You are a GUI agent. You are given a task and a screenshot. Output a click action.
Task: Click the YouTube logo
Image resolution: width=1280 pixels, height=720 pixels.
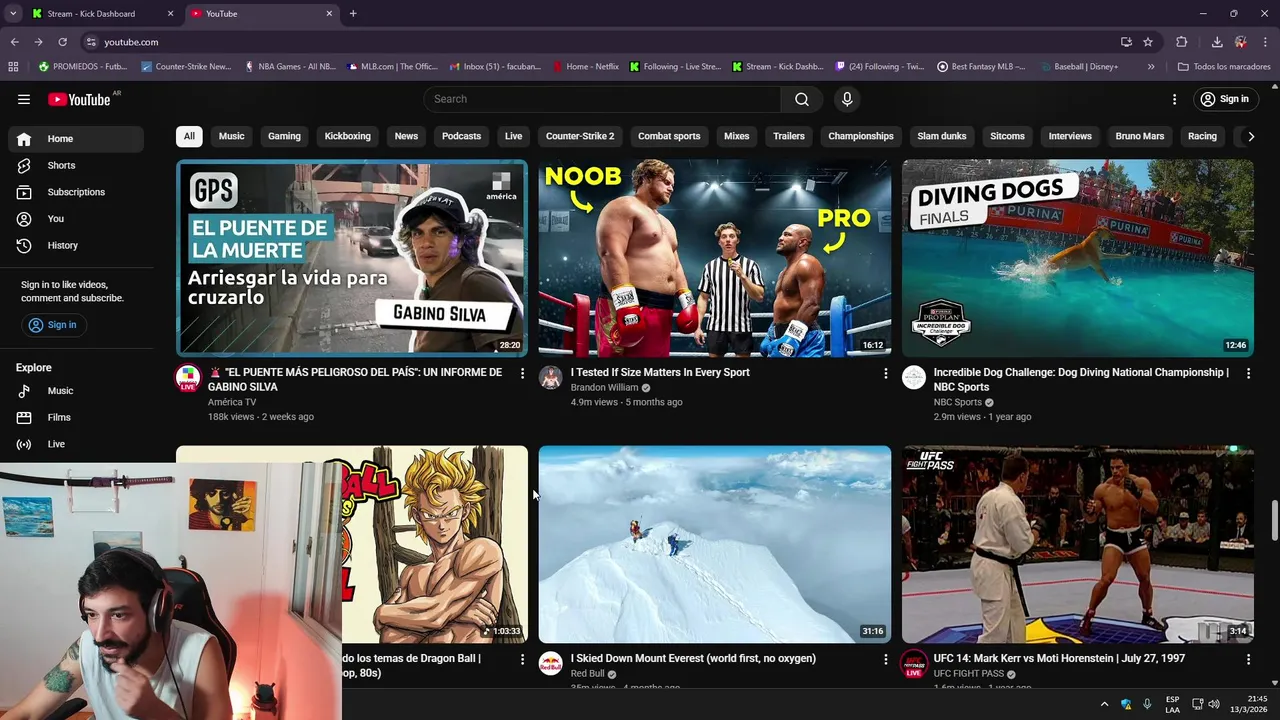coord(80,99)
